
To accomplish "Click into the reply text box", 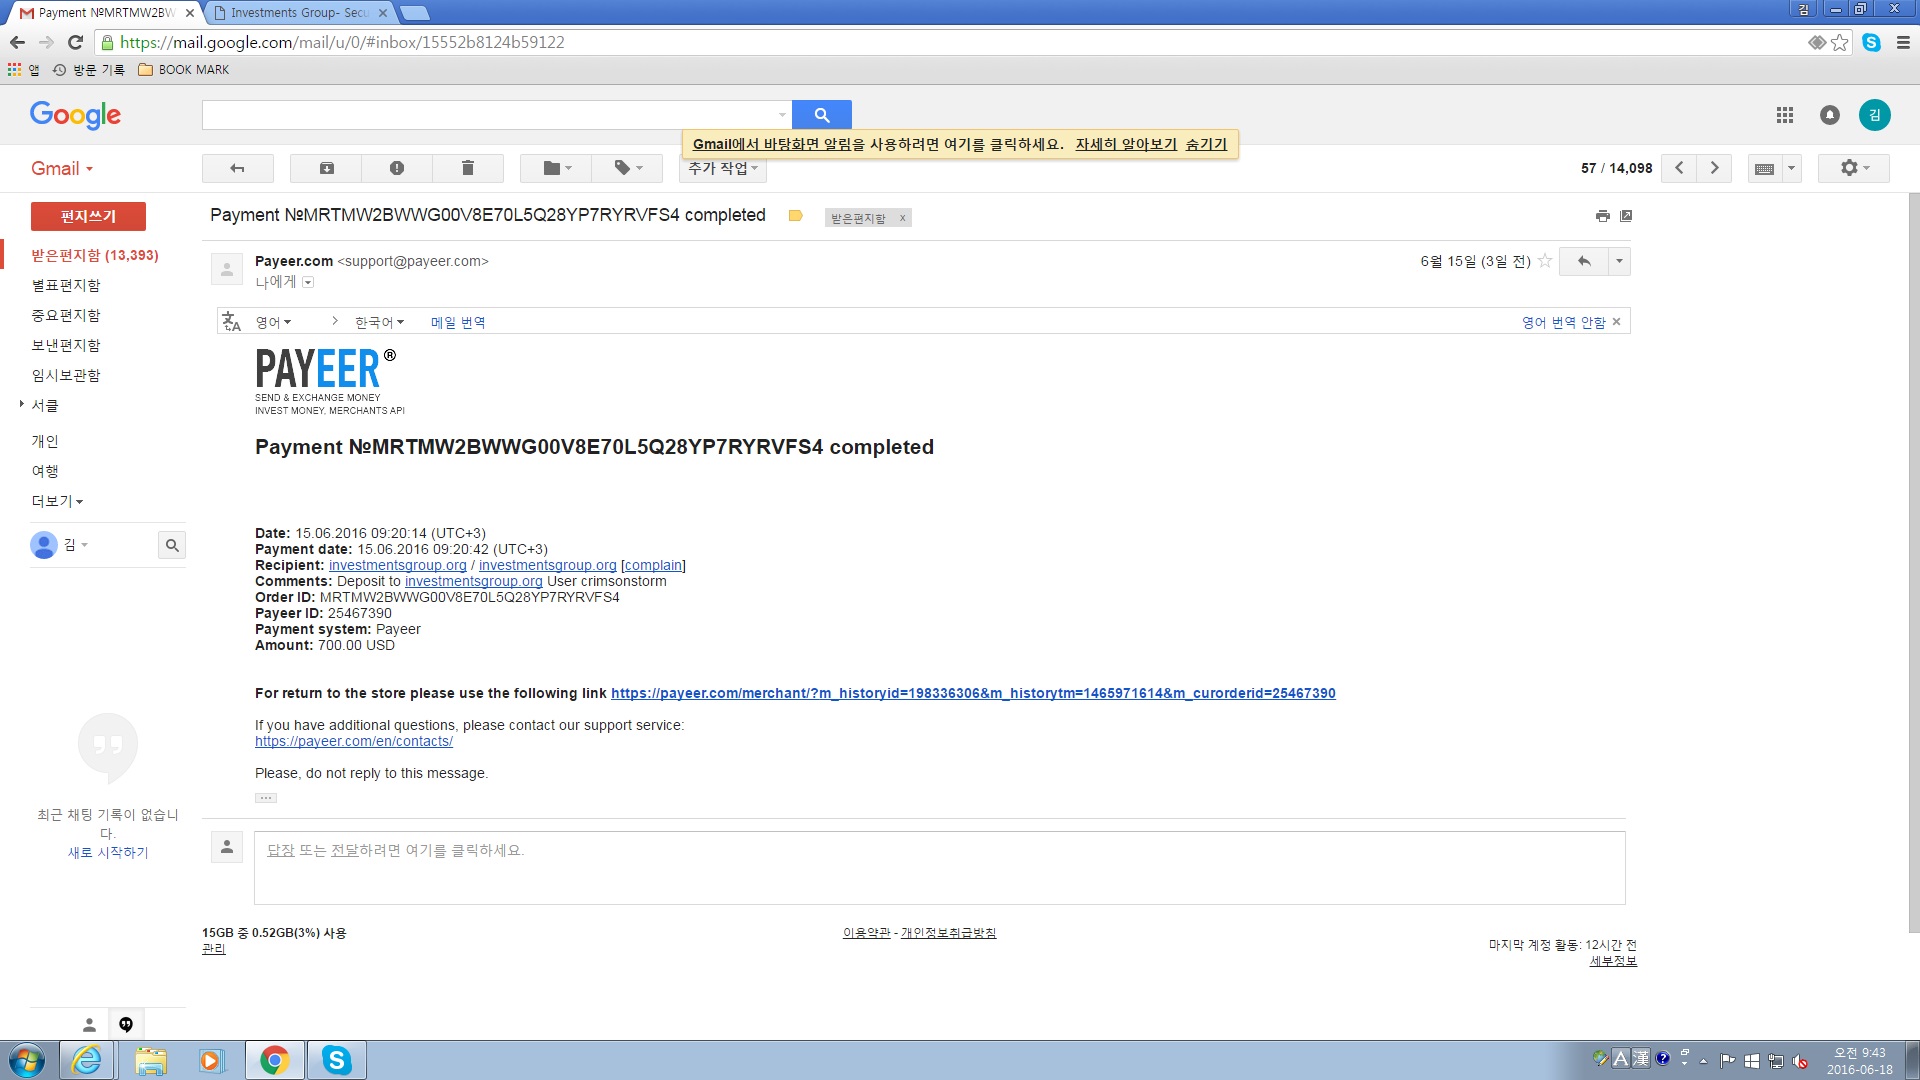I will click(939, 867).
